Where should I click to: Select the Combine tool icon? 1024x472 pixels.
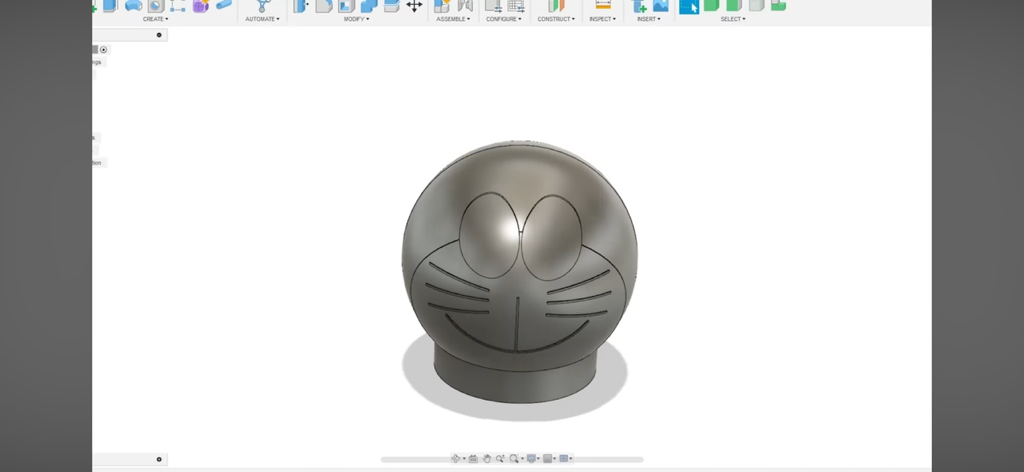369,5
